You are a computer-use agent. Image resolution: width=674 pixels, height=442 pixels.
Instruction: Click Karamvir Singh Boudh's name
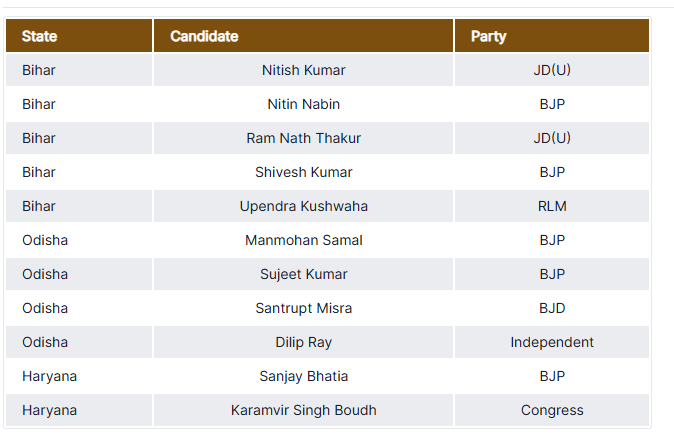point(303,410)
